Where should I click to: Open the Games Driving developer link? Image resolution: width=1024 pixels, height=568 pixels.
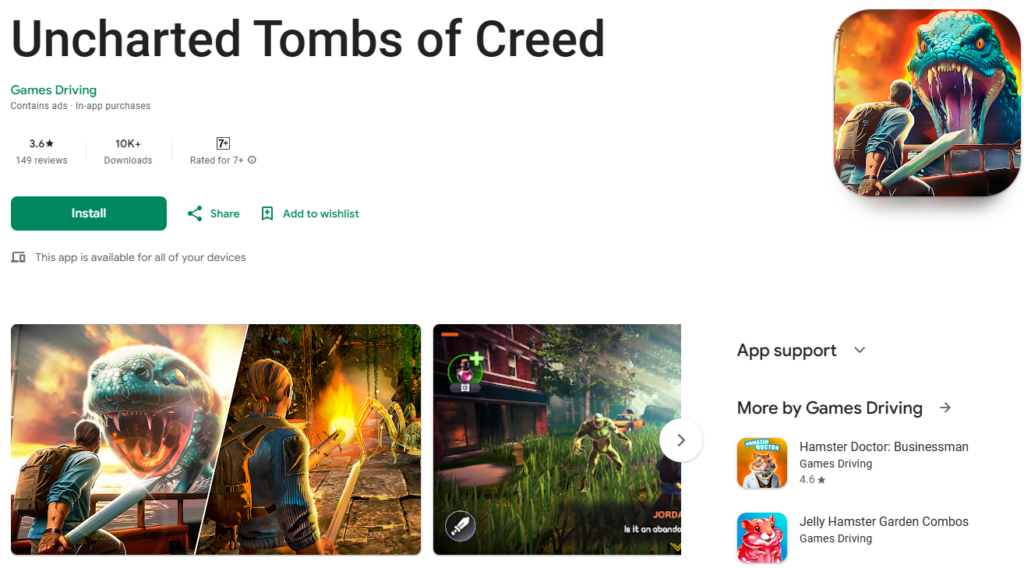coord(54,90)
